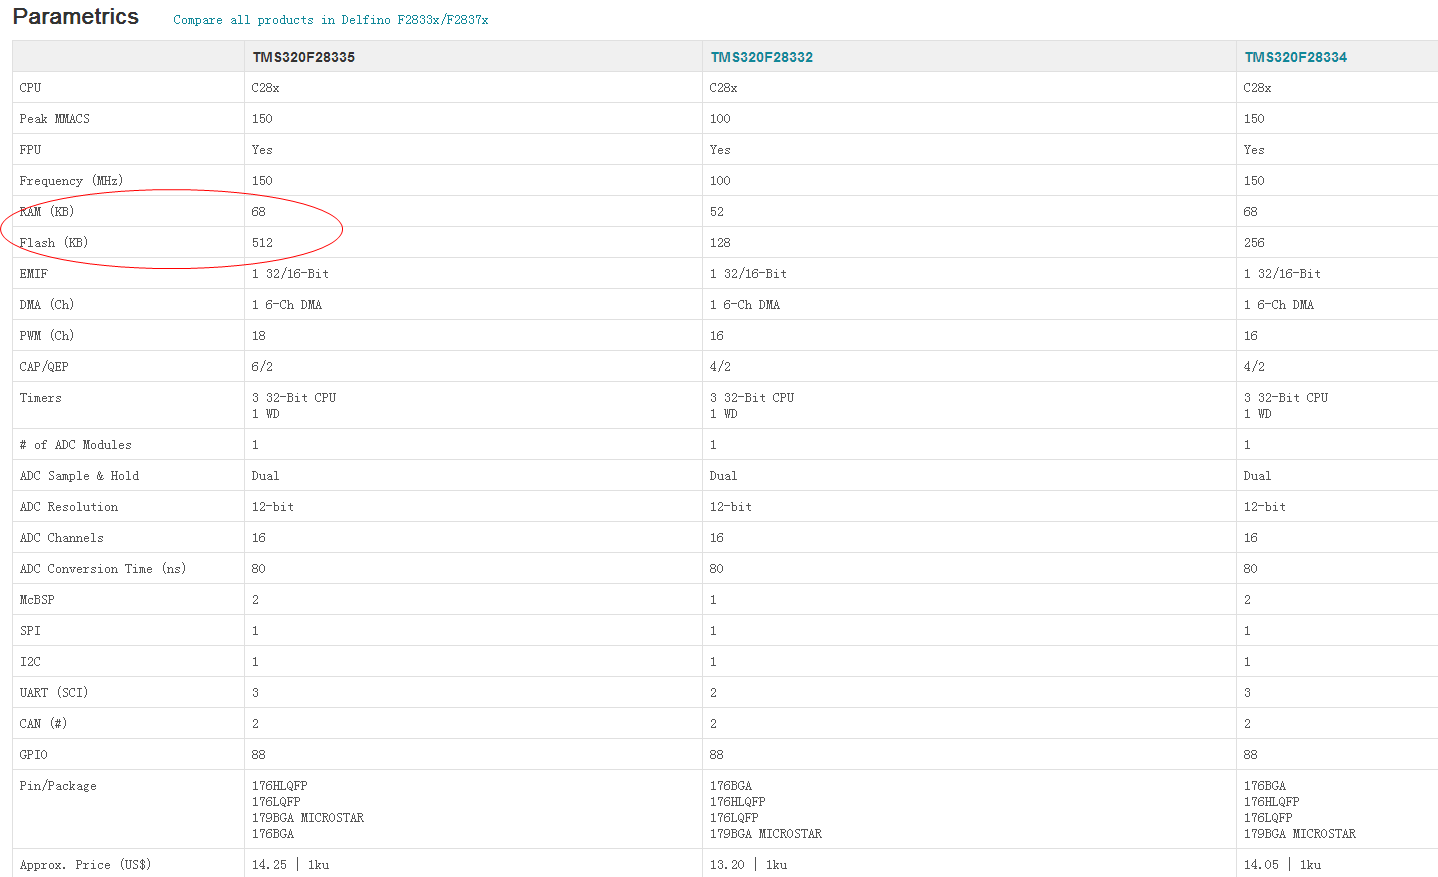Click the # of ADC Modules label

tap(75, 445)
